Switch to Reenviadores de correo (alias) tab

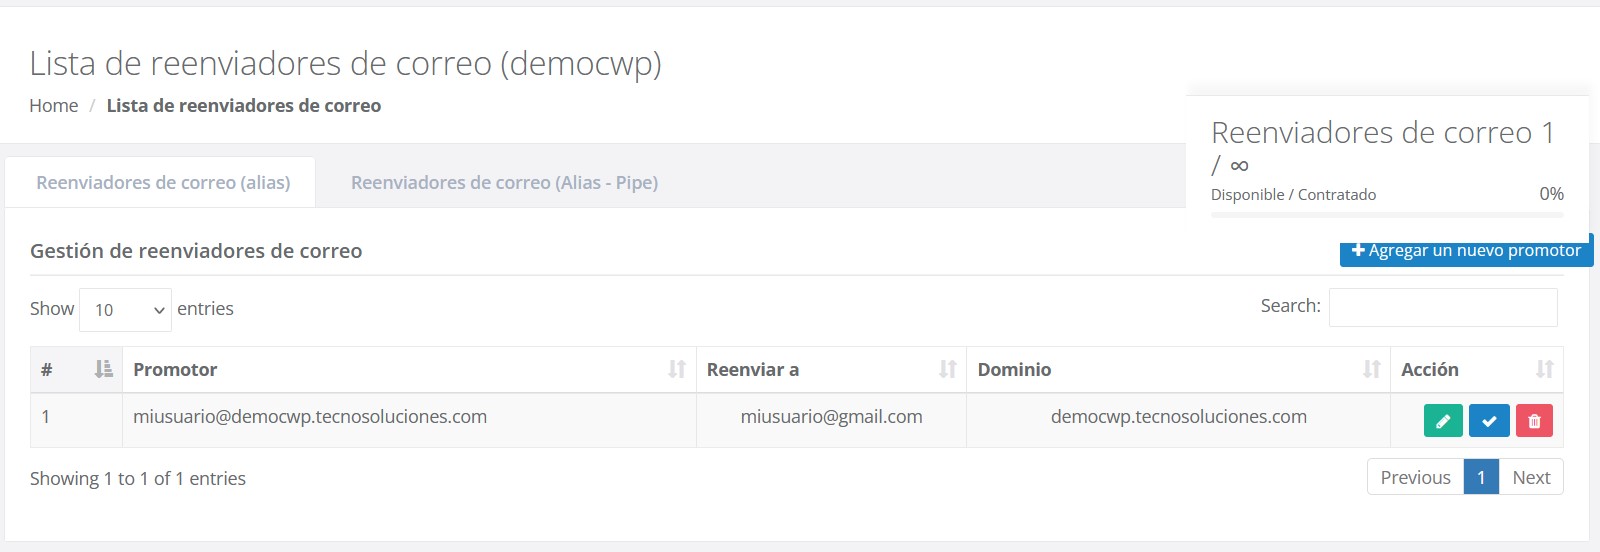click(x=163, y=183)
